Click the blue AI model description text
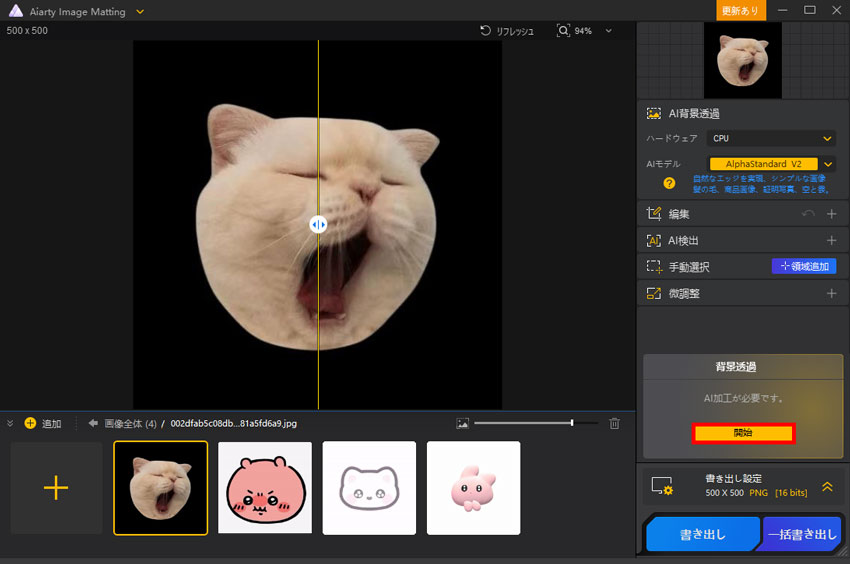This screenshot has width=850, height=564. coord(760,184)
